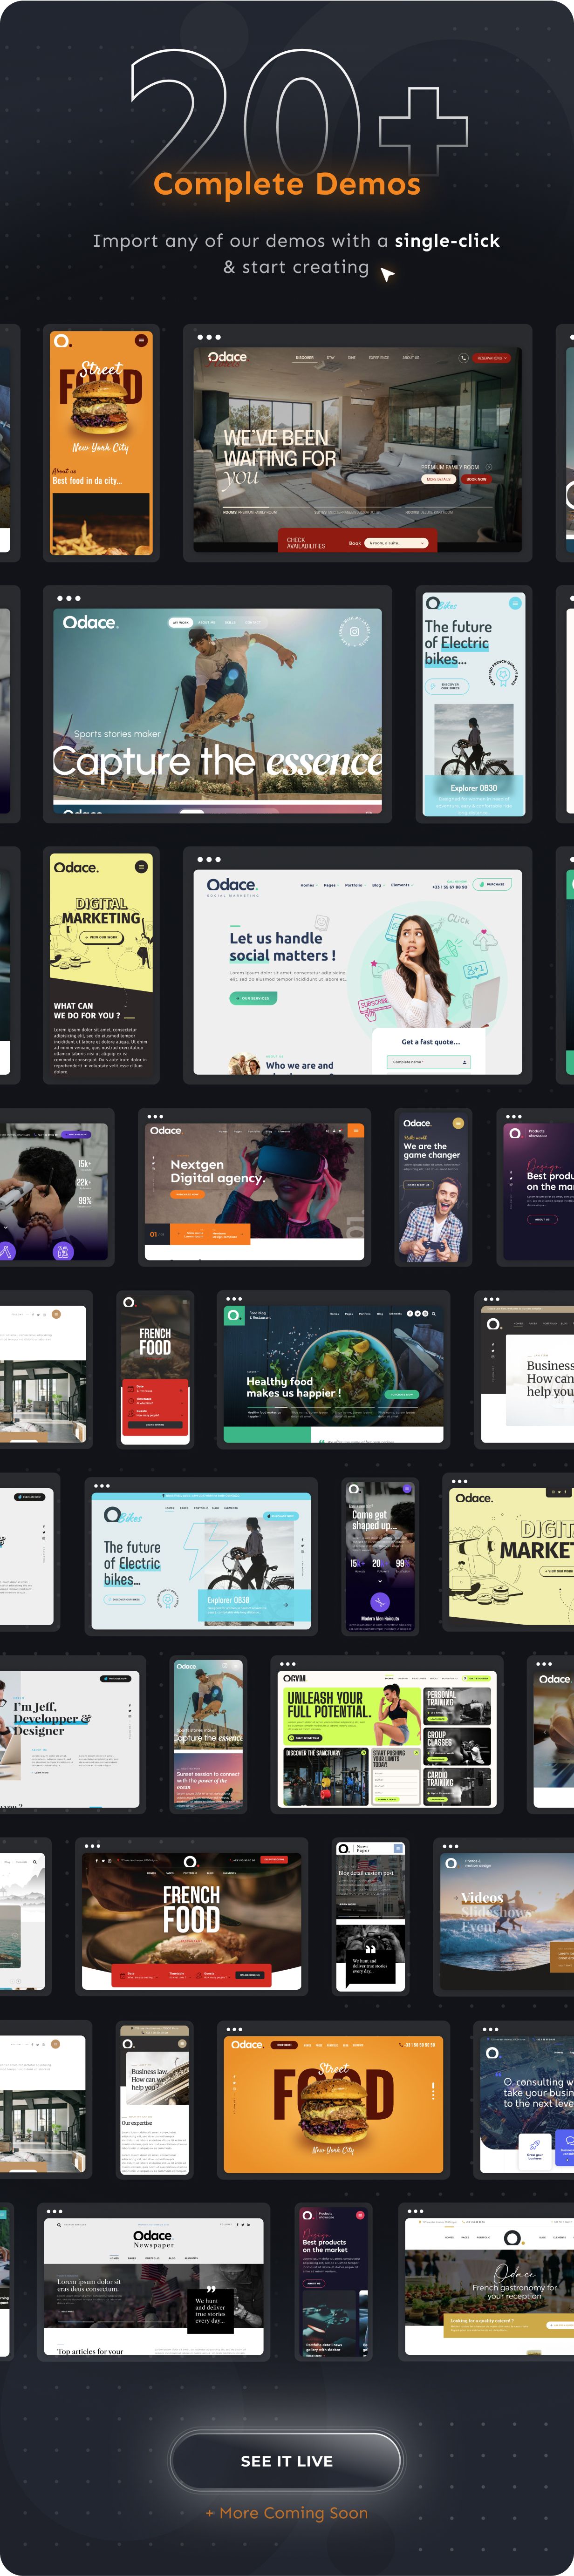Open the 'Let us handle social matters' demo

click(357, 965)
